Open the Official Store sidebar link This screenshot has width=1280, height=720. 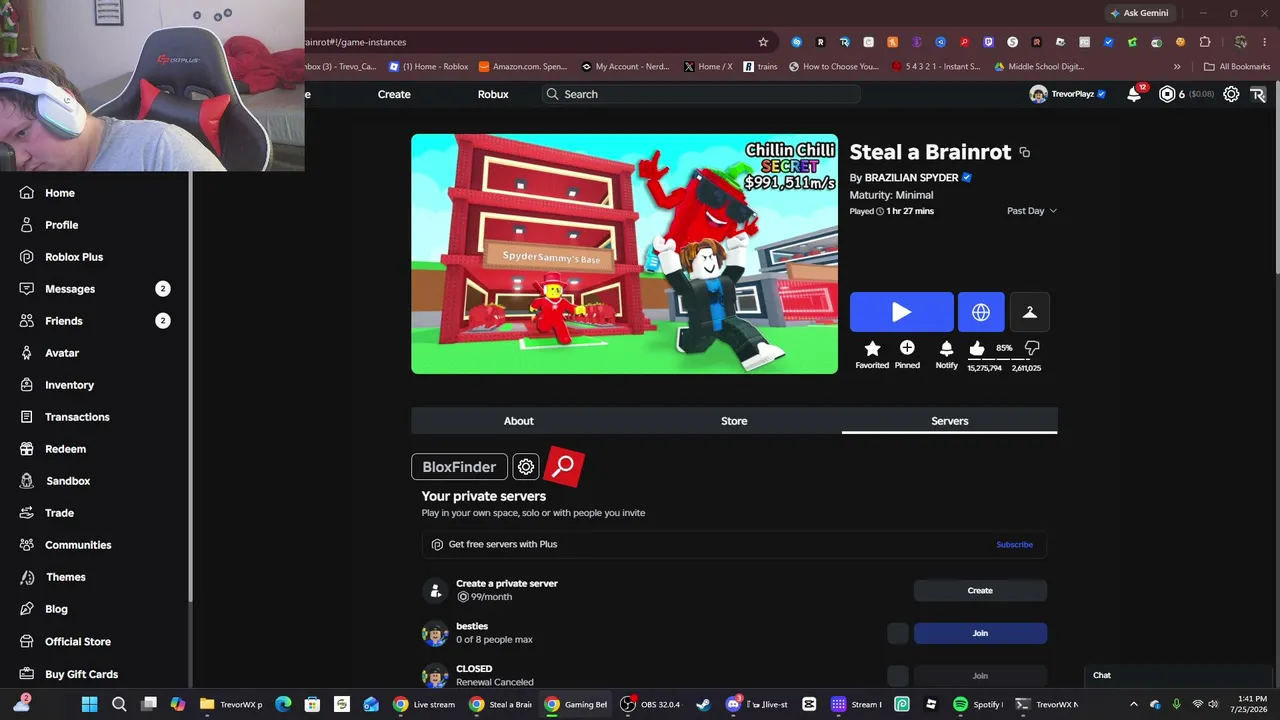pyautogui.click(x=77, y=642)
